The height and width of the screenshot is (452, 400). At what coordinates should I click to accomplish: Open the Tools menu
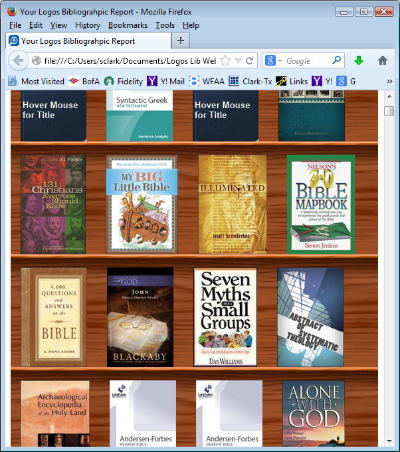pyautogui.click(x=165, y=25)
